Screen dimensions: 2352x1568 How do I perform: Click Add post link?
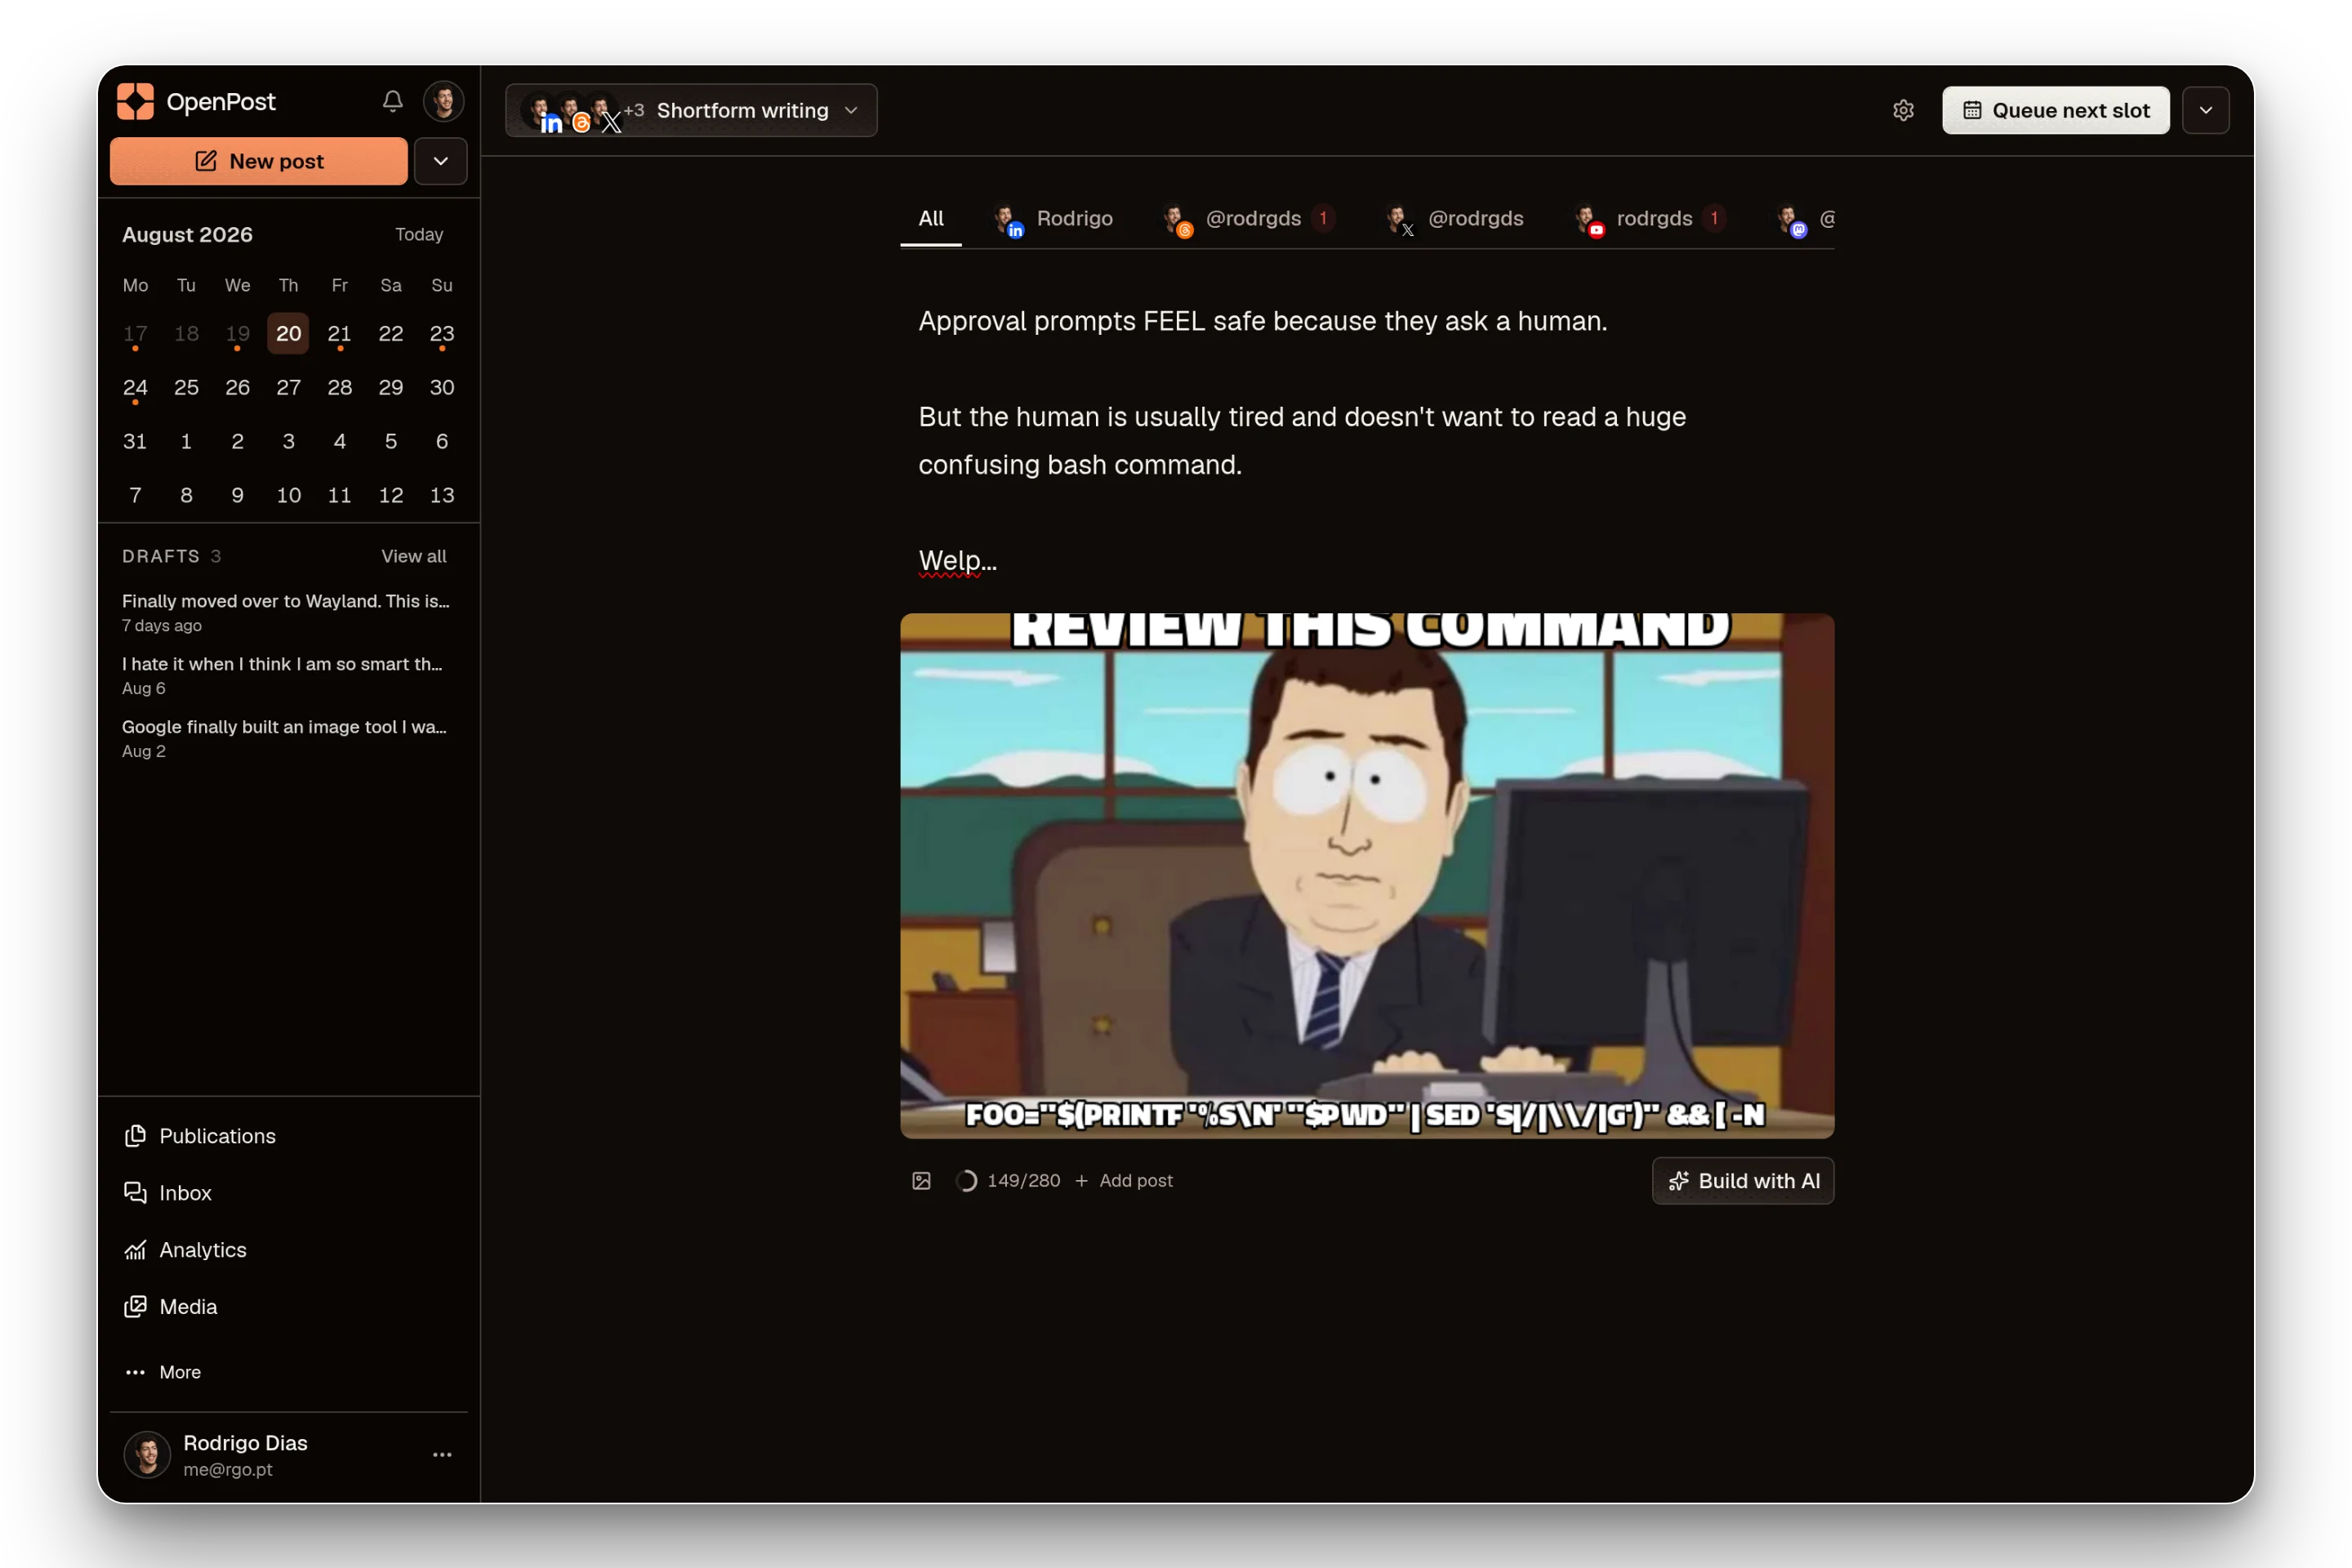click(1124, 1181)
